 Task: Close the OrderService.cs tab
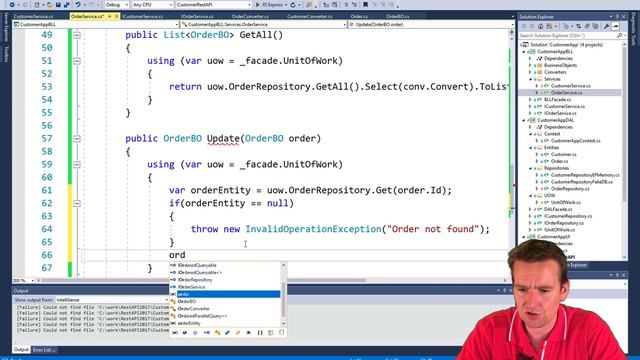point(116,16)
